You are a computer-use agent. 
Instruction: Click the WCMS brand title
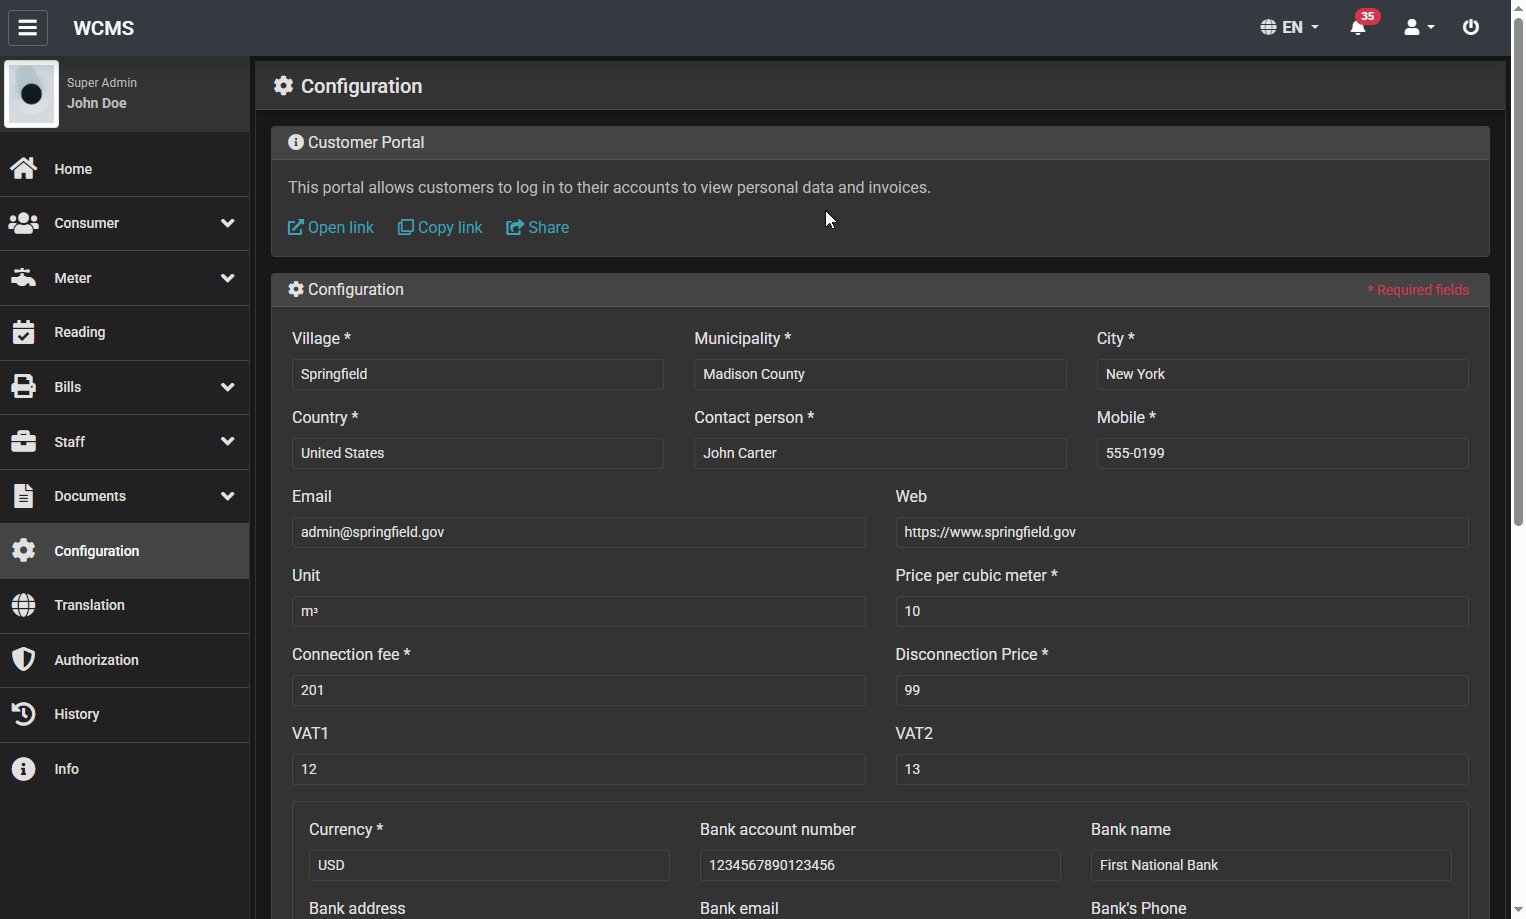[104, 28]
